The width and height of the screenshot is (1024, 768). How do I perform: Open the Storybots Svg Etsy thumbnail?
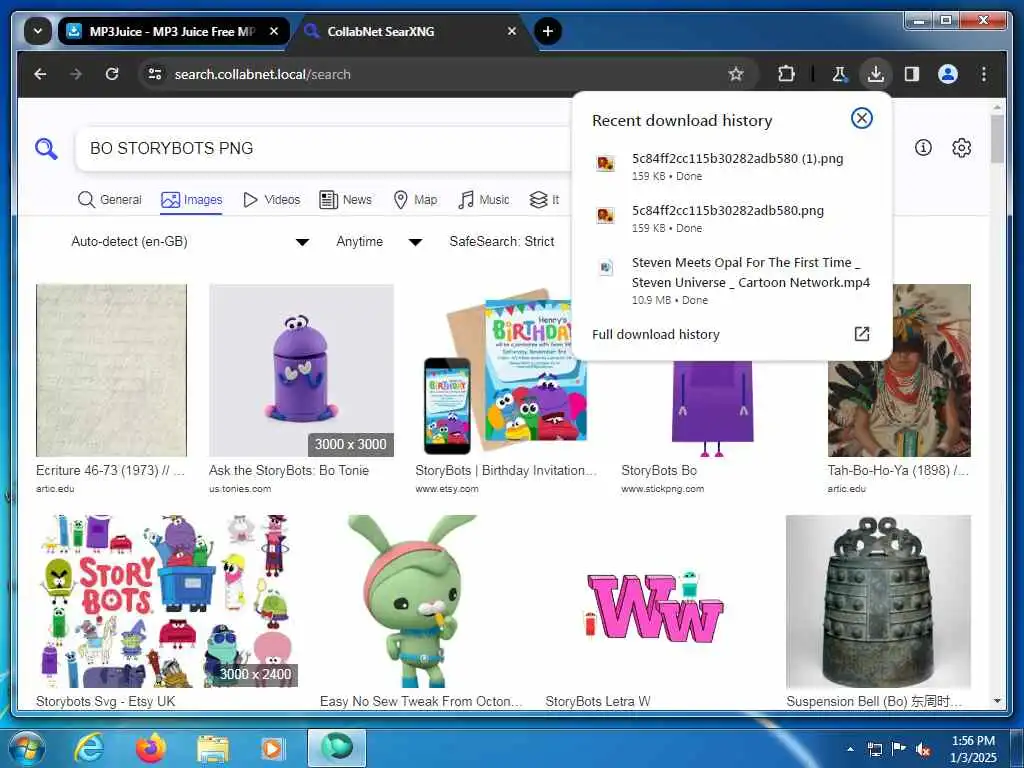167,601
